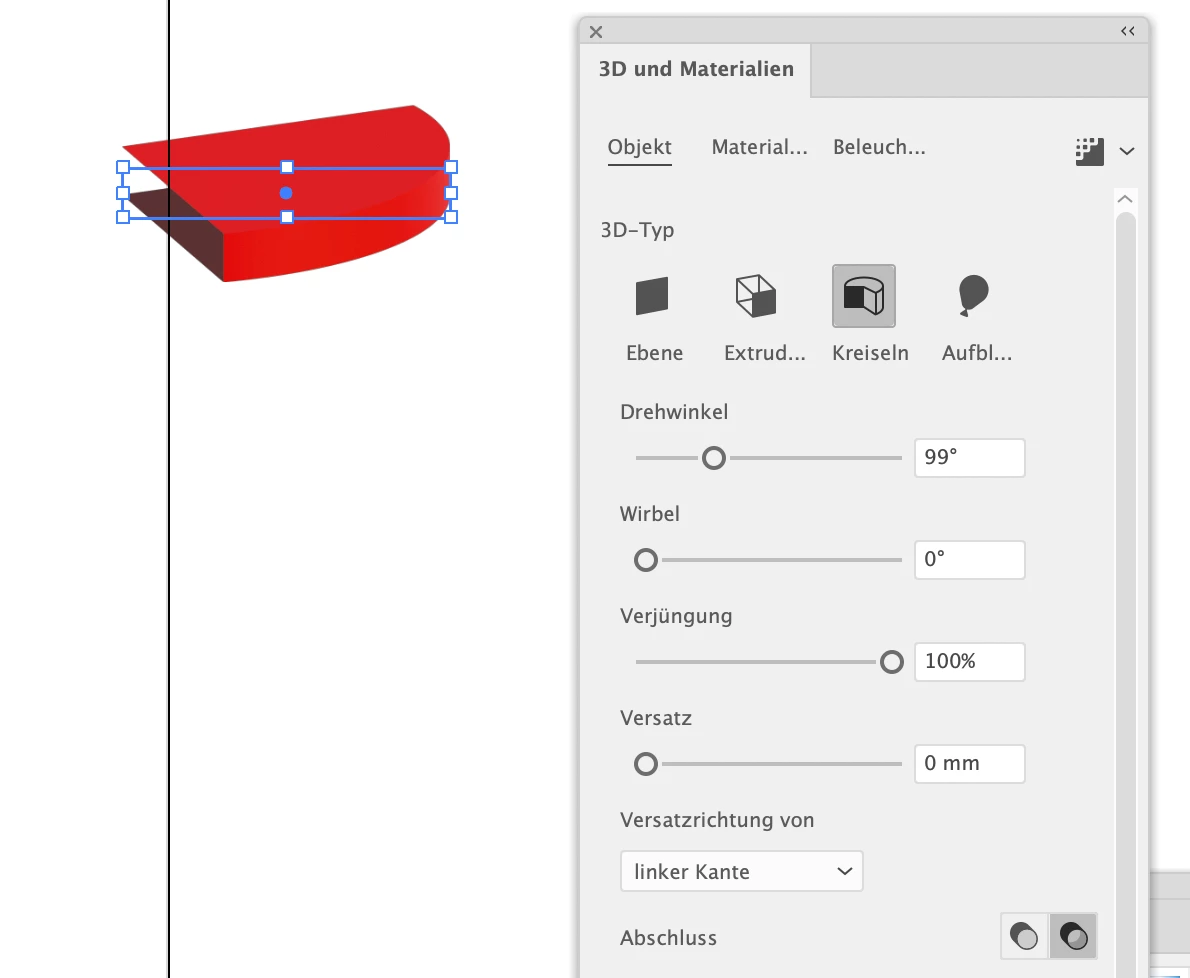Click the Drehwinkel label
The width and height of the screenshot is (1190, 978).
674,412
